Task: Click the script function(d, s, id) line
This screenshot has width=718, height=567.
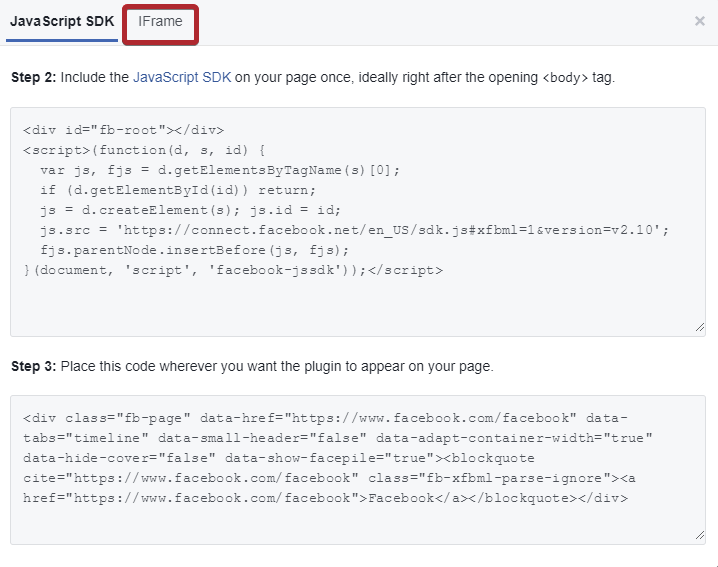Action: pyautogui.click(x=144, y=150)
